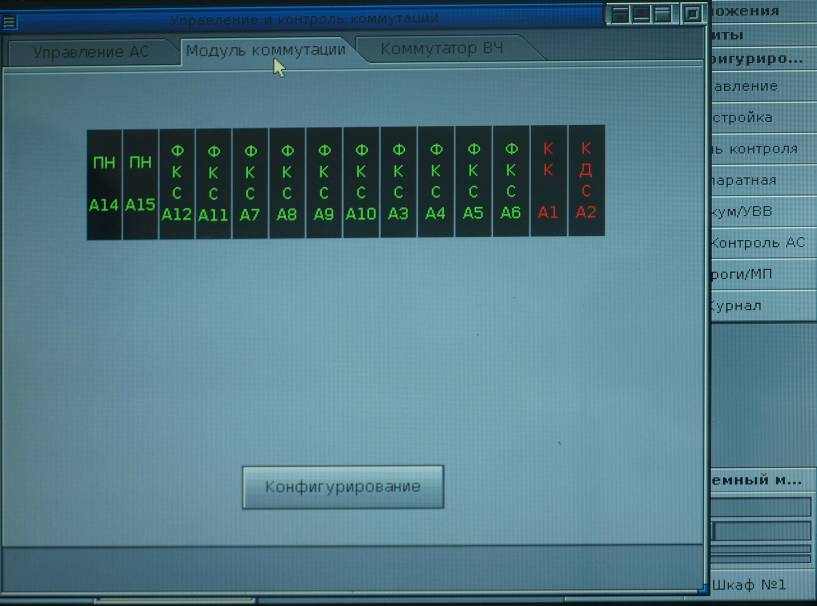This screenshot has width=817, height=606.
Task: Open the …роги/МП side menu item
Action: [x=764, y=274]
